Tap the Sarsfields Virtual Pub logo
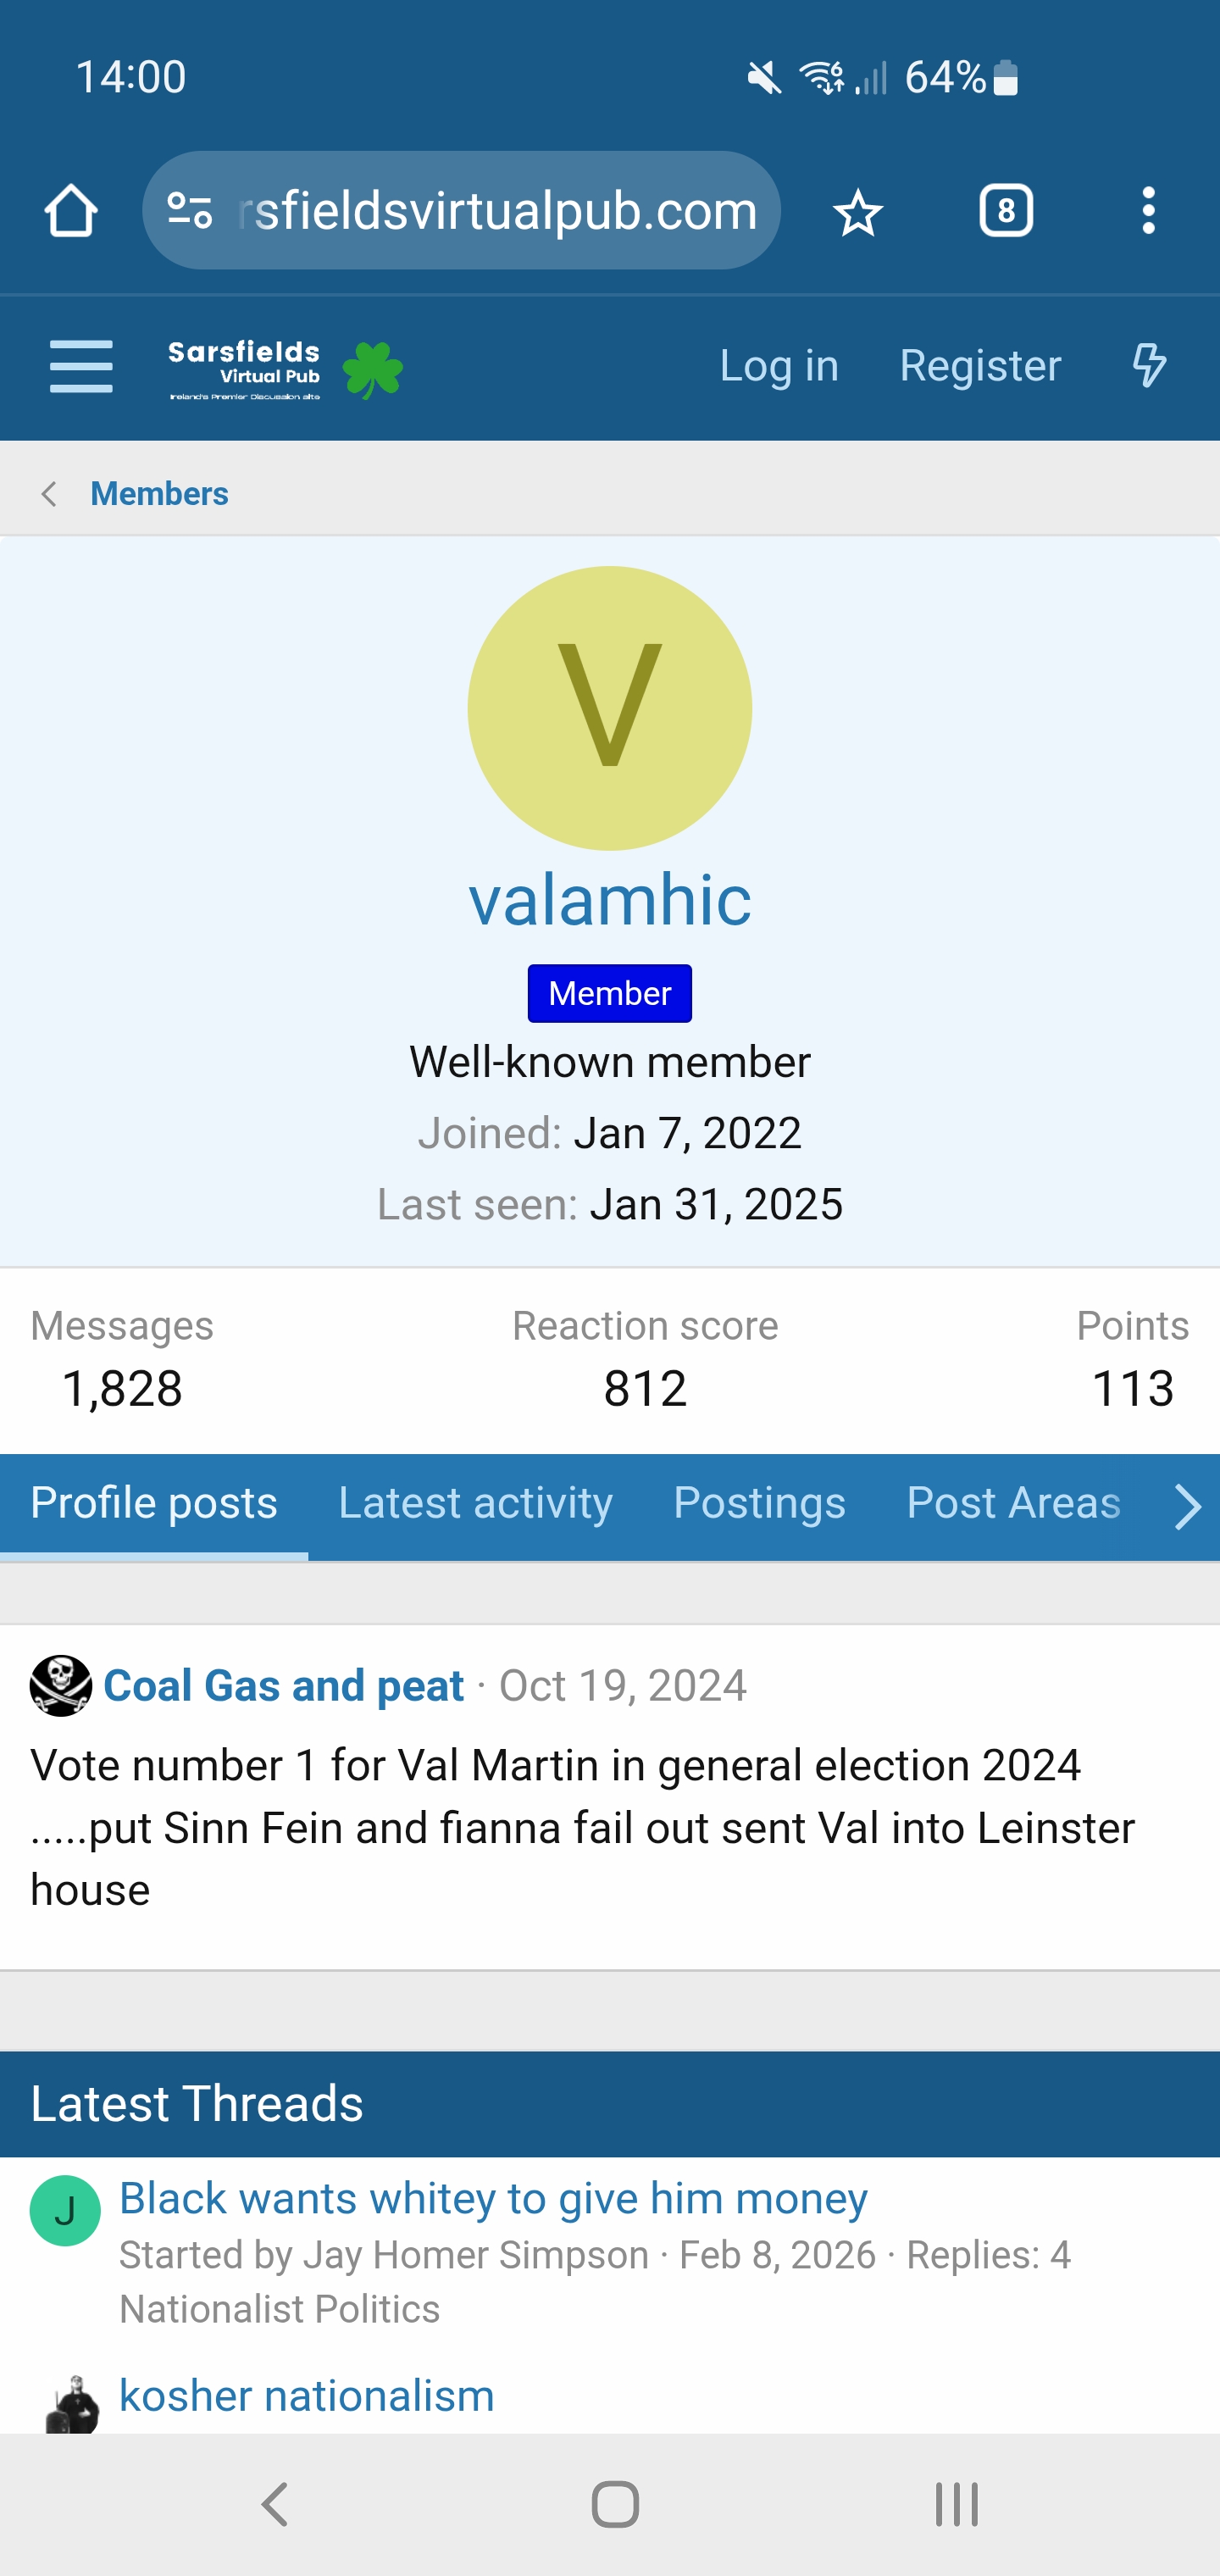The image size is (1220, 2576). coord(285,369)
